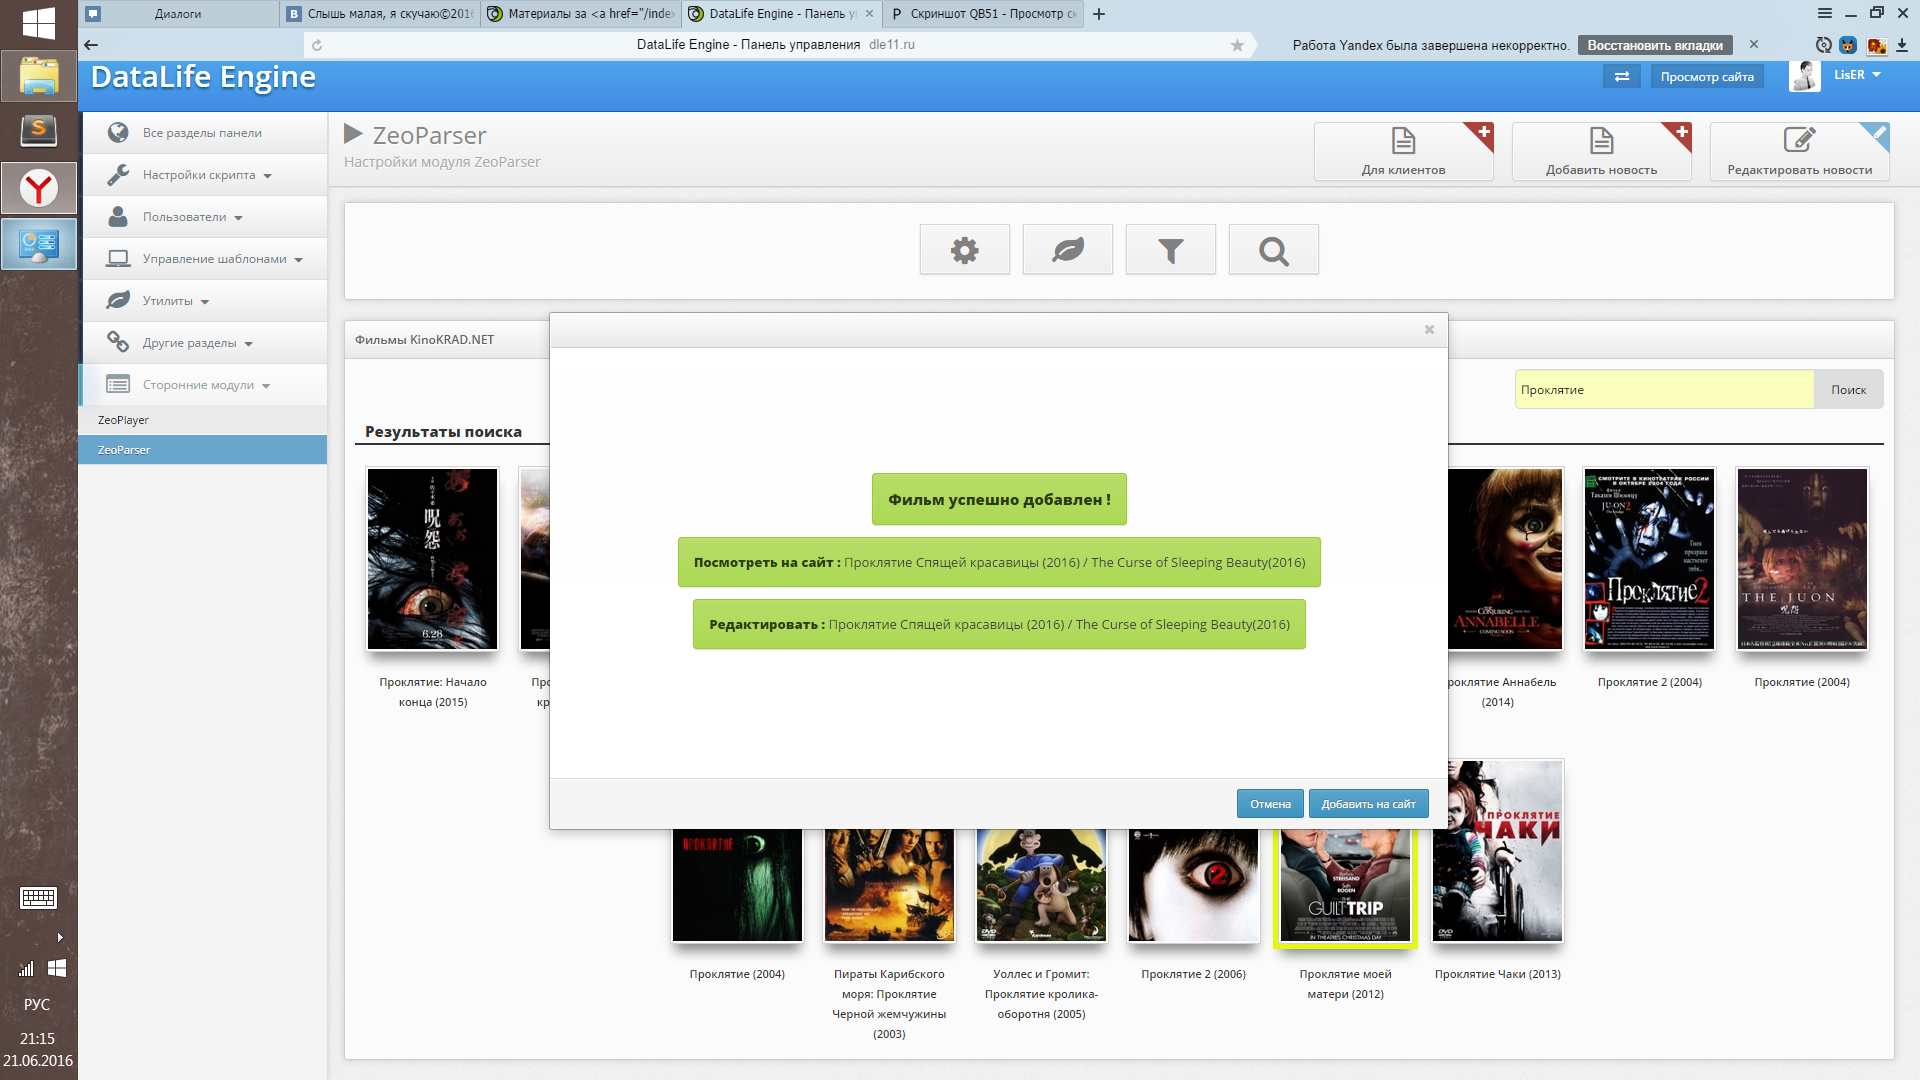1920x1080 pixels.
Task: Close the modal dialog with X
Action: (1429, 330)
